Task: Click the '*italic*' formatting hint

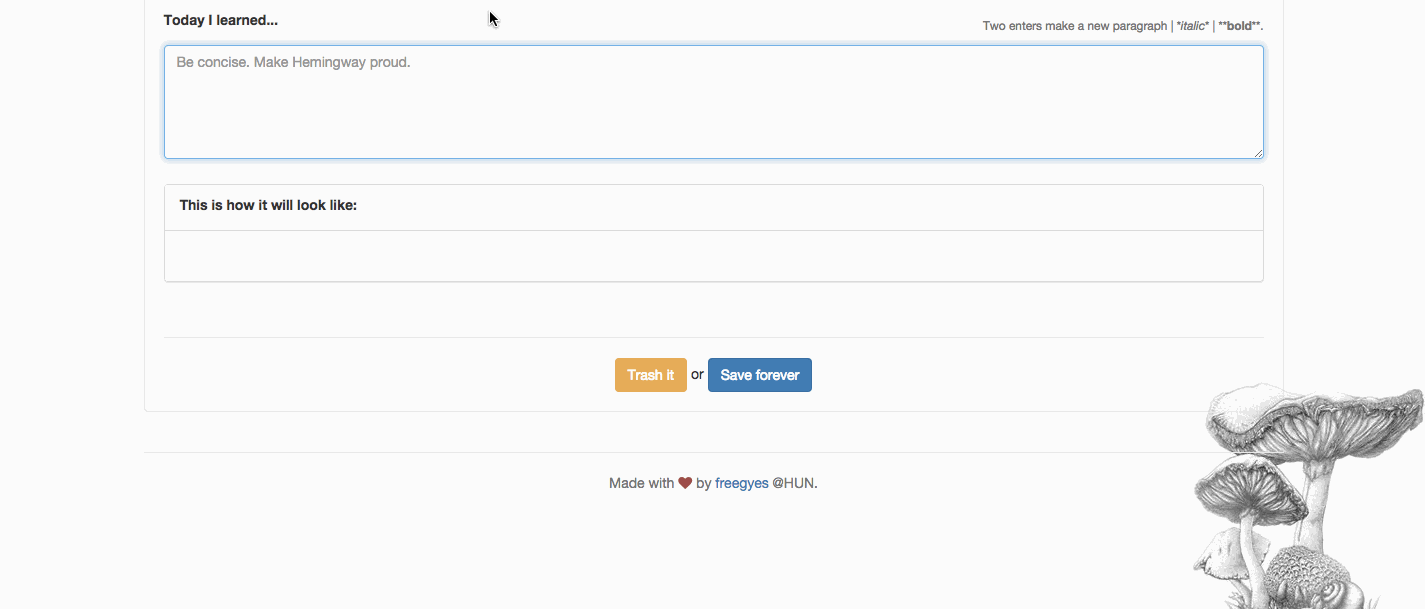Action: click(1193, 26)
